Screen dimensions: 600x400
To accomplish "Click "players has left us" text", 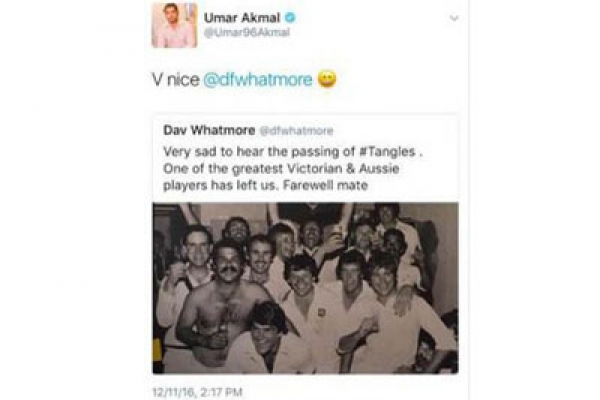I will click(222, 186).
